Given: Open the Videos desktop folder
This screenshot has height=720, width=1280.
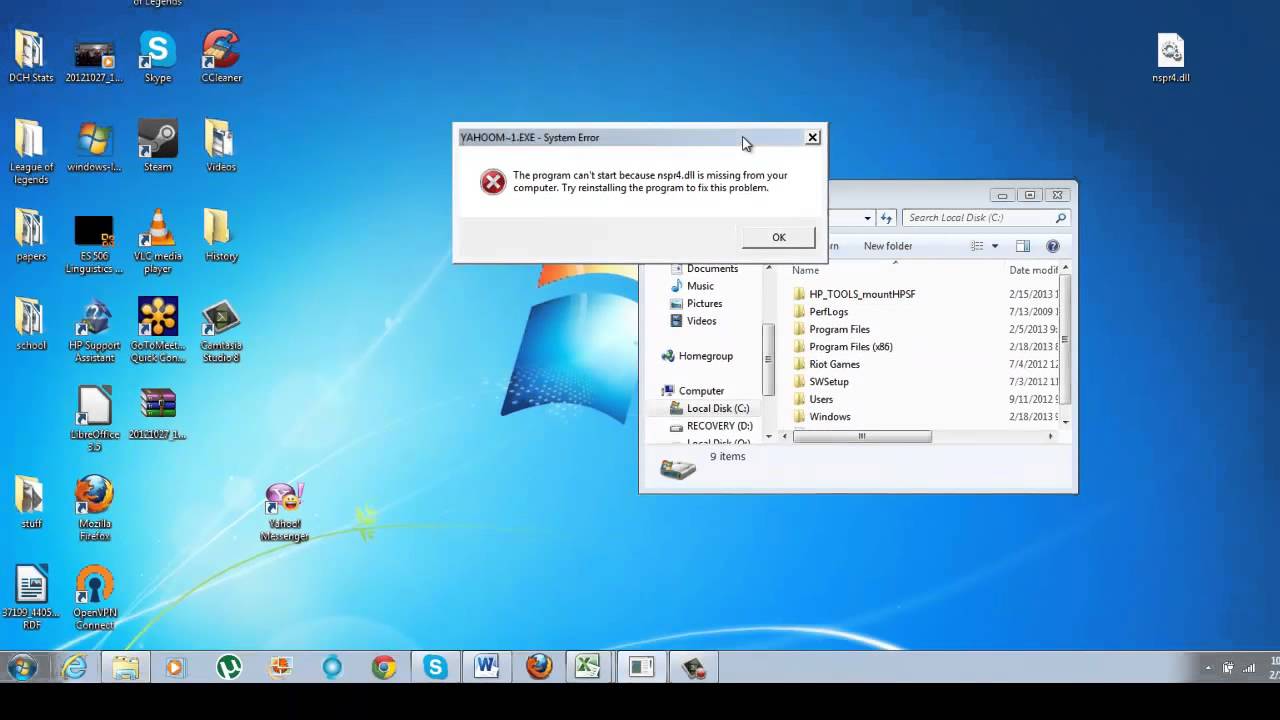Looking at the screenshot, I should click(221, 147).
